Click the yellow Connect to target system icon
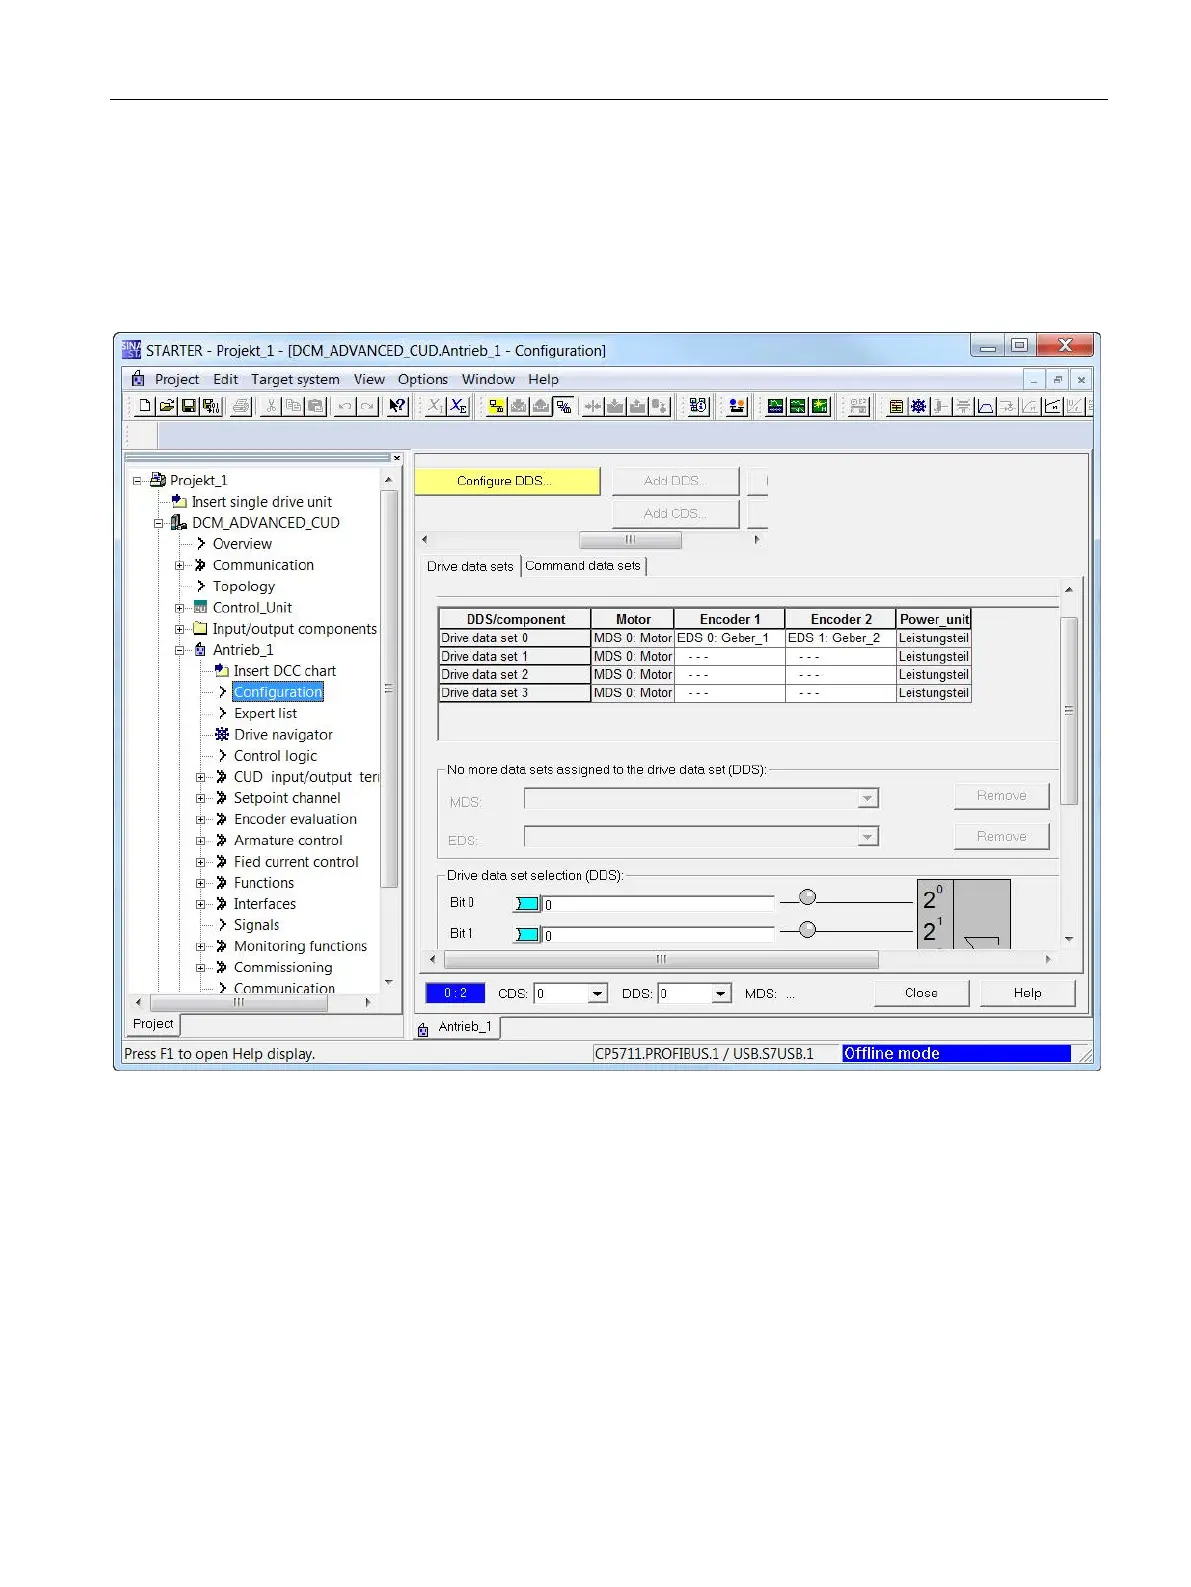This screenshot has height=1587, width=1191. click(496, 406)
